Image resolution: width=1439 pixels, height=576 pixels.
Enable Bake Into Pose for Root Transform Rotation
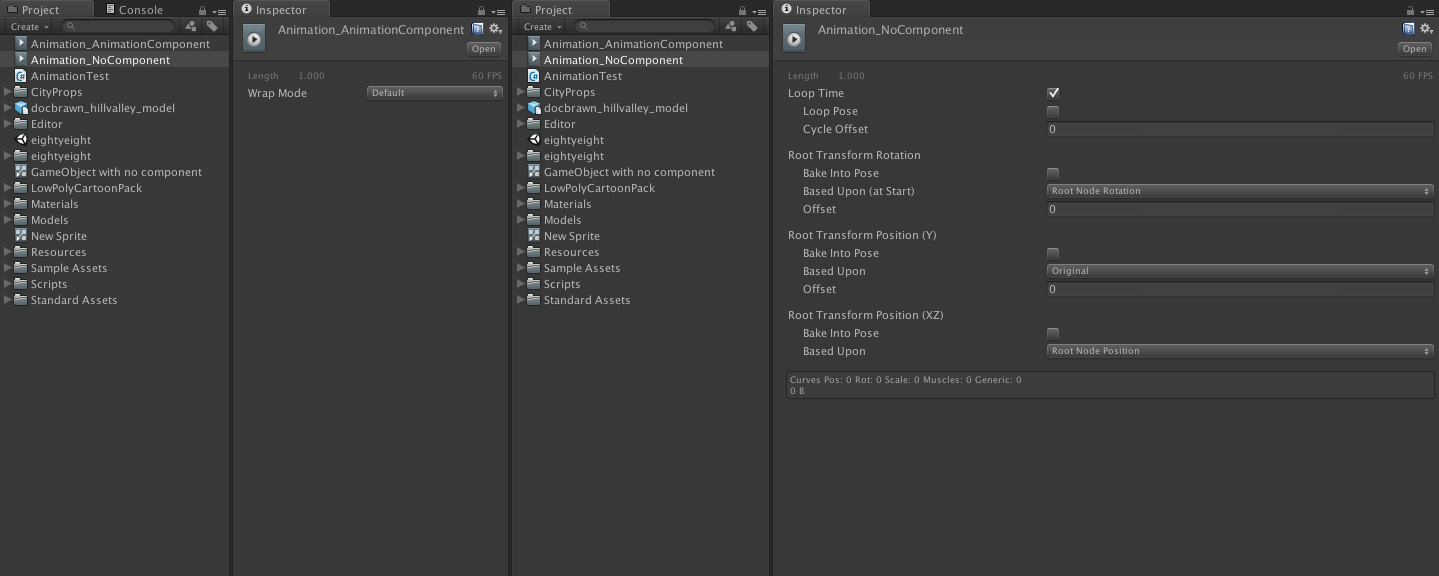1053,172
